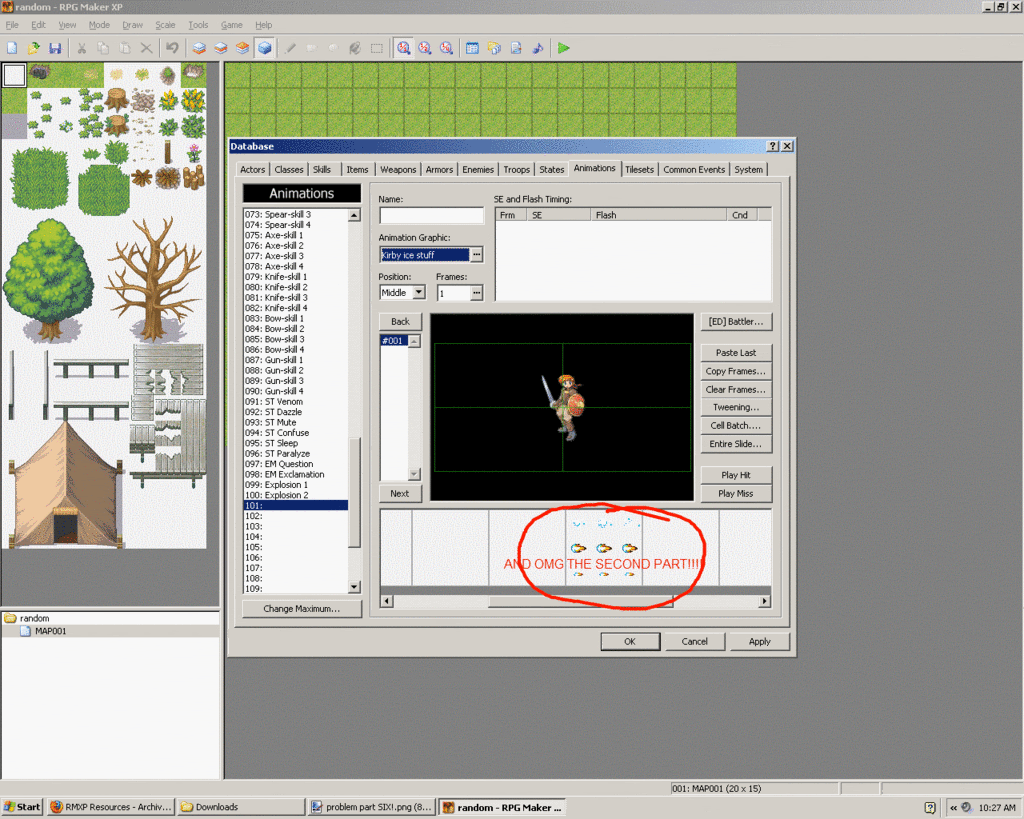Click the Paste clipboard icon

pos(125,48)
